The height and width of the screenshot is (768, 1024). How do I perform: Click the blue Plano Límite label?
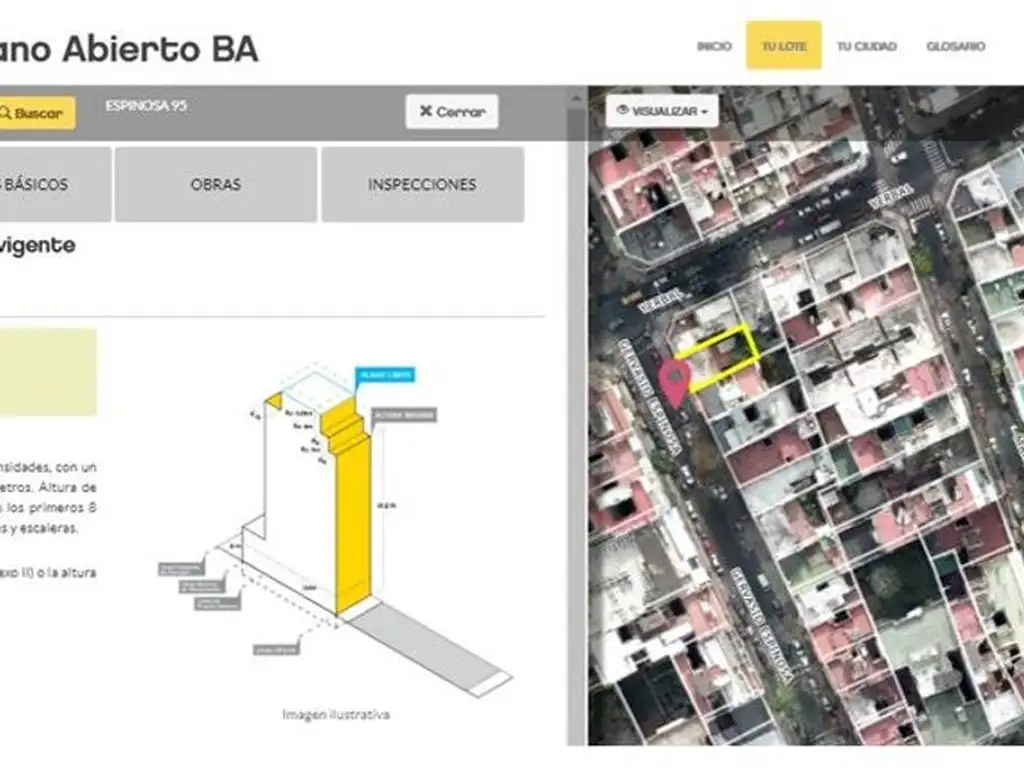click(384, 375)
